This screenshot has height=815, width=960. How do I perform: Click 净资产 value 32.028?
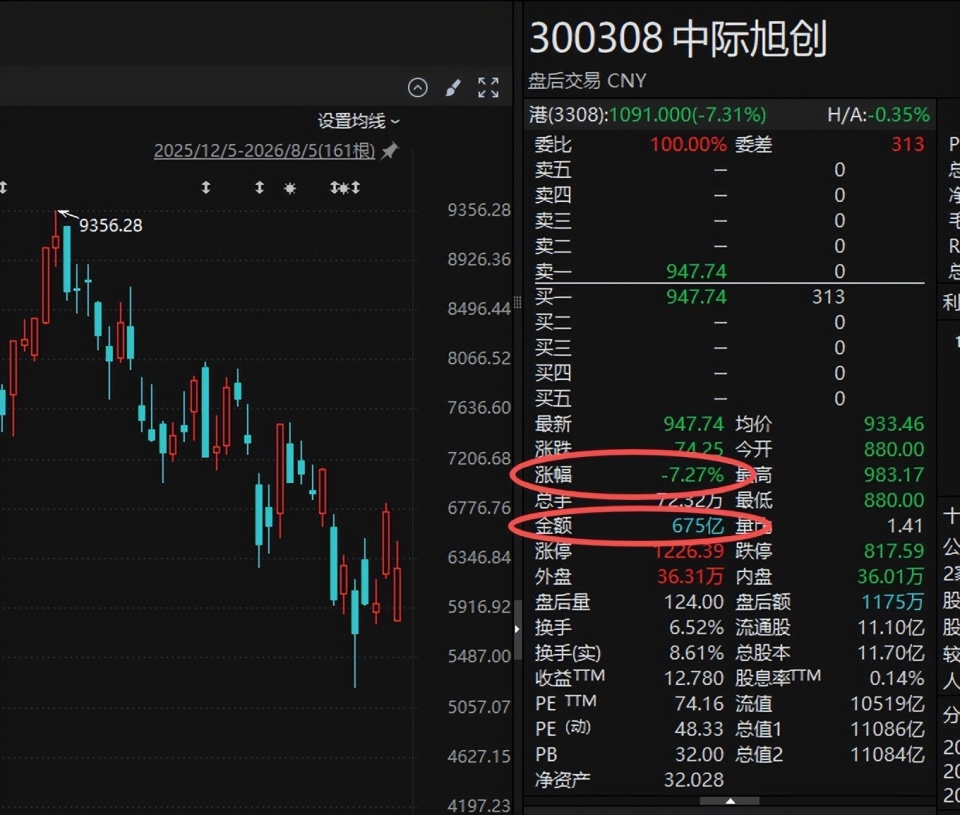[694, 780]
